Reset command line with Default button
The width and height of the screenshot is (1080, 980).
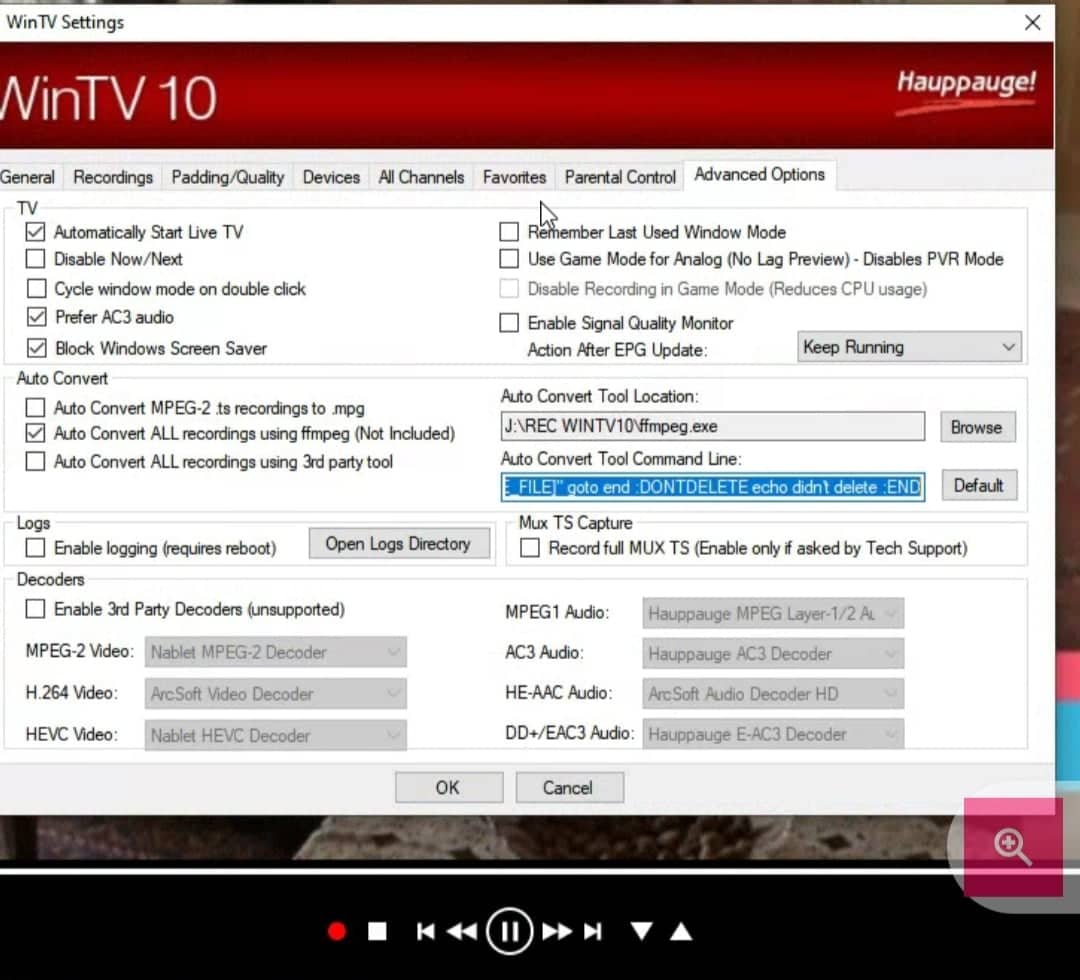(x=978, y=486)
